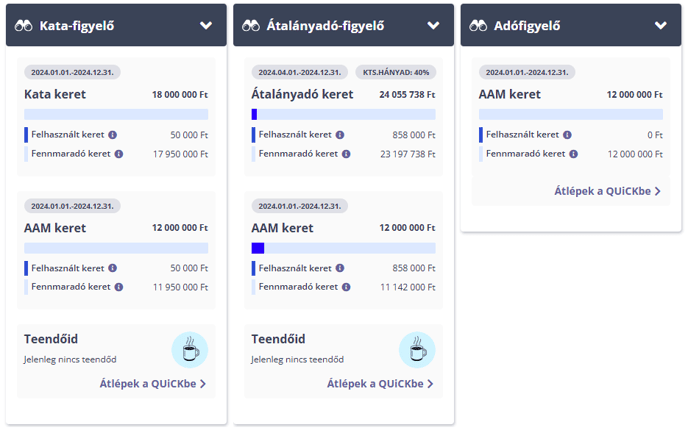The height and width of the screenshot is (433, 688).
Task: Click the Átalányadó keret progress bar
Action: (343, 115)
